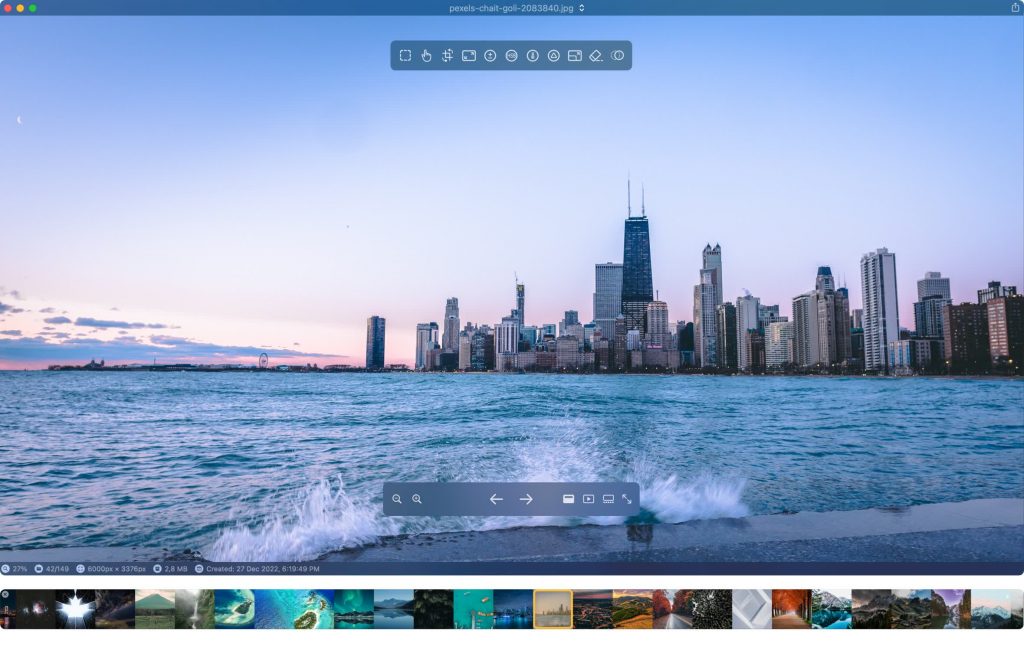Select the rectangular selection tool

coord(405,56)
